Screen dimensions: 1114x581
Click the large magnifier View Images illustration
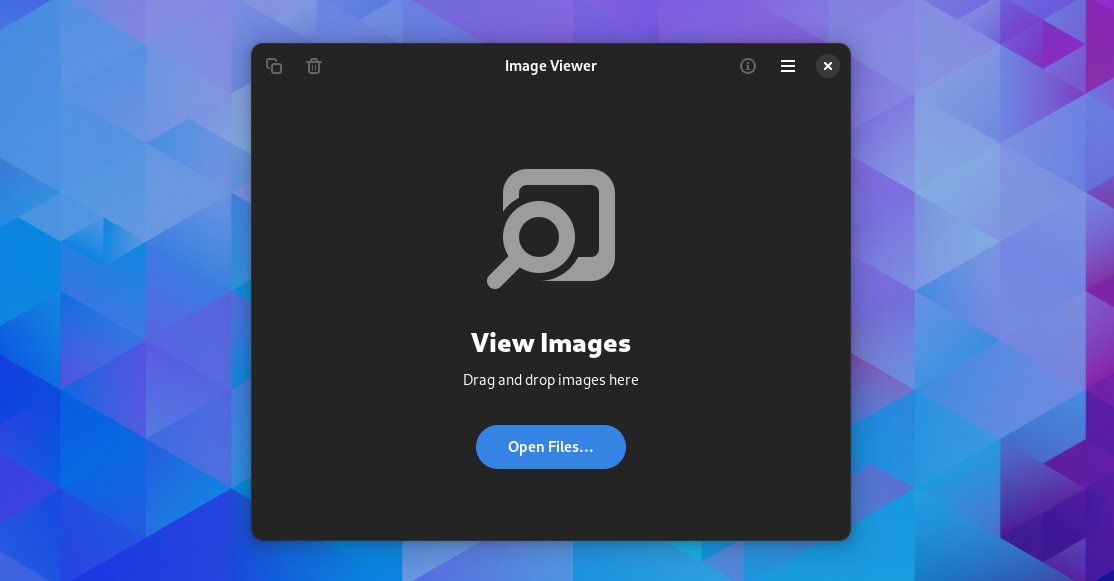(x=551, y=227)
